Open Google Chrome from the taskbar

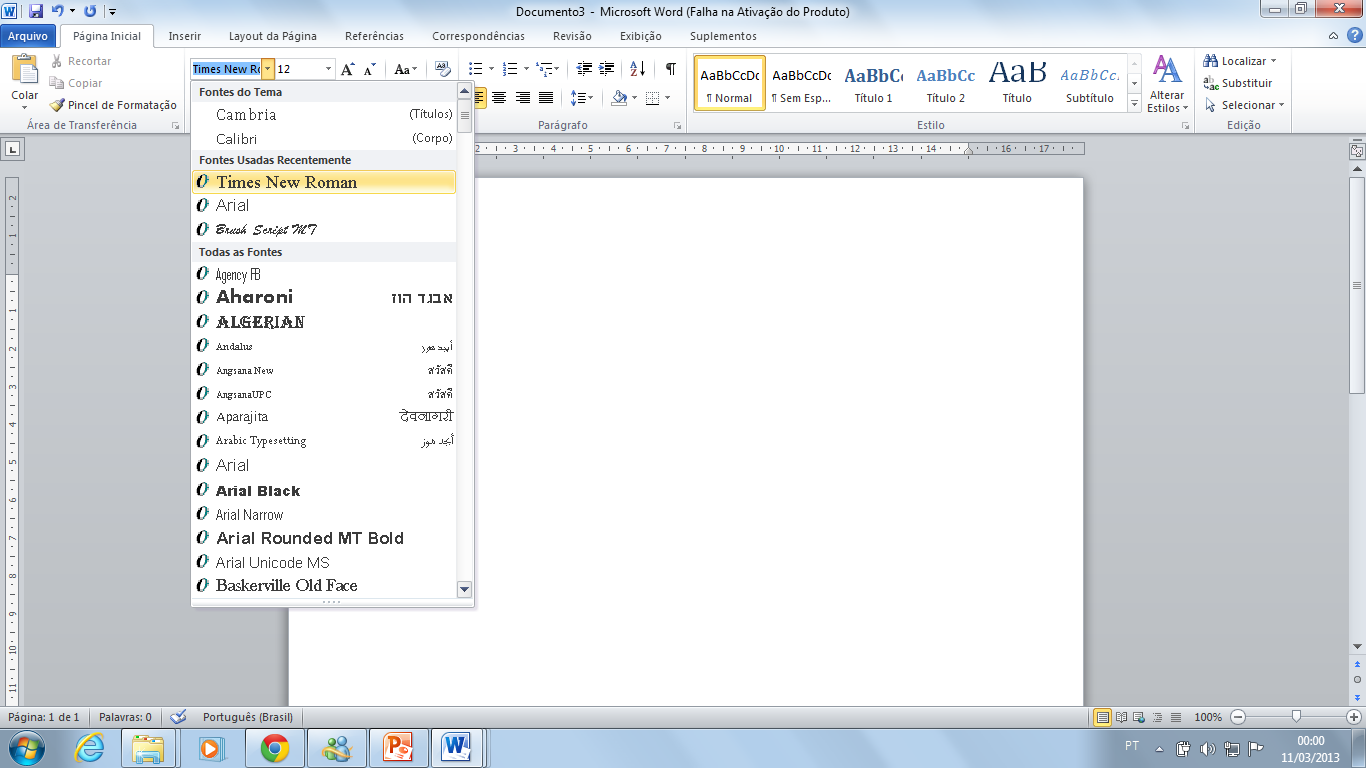pos(274,748)
